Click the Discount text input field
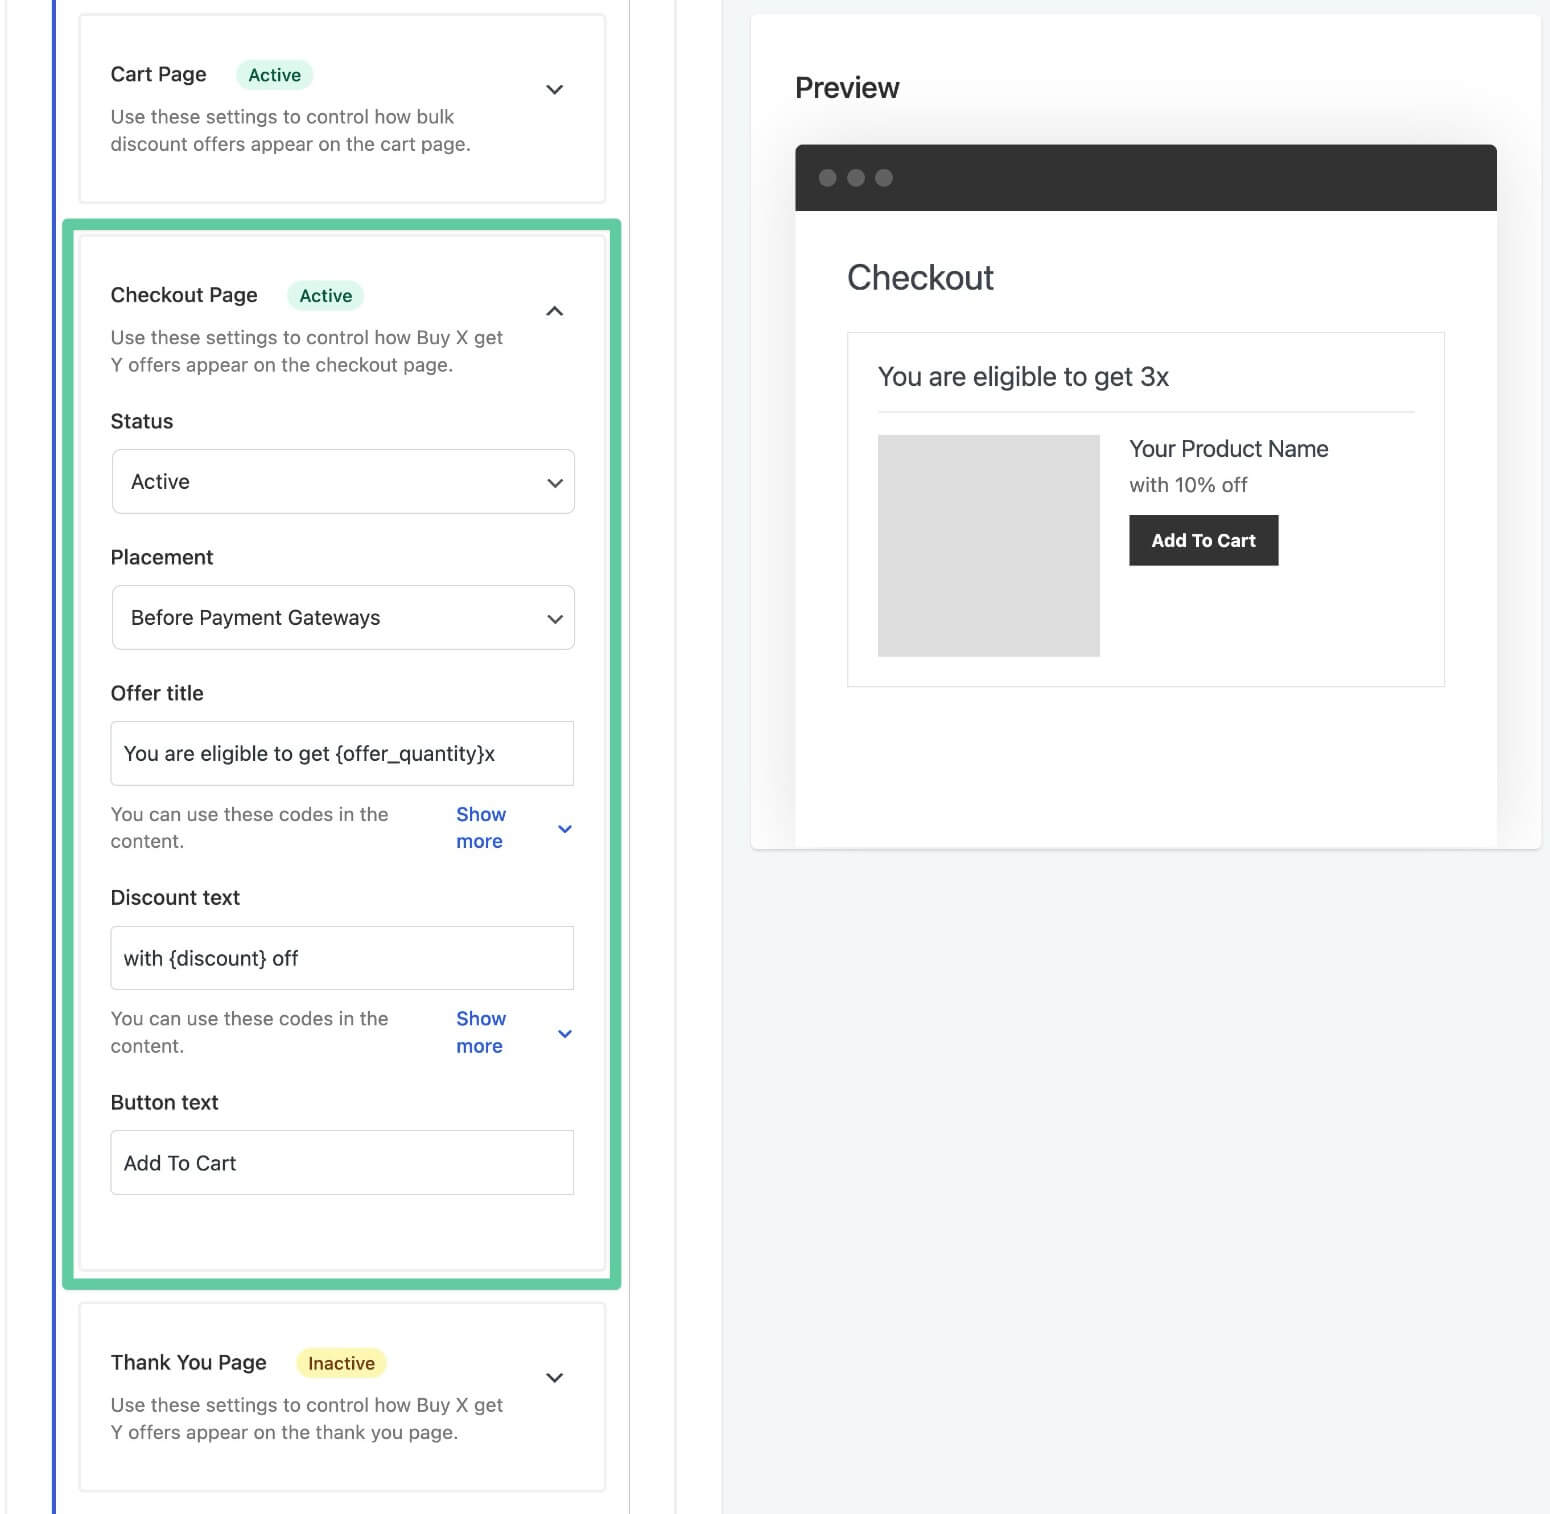1550x1514 pixels. tap(342, 958)
